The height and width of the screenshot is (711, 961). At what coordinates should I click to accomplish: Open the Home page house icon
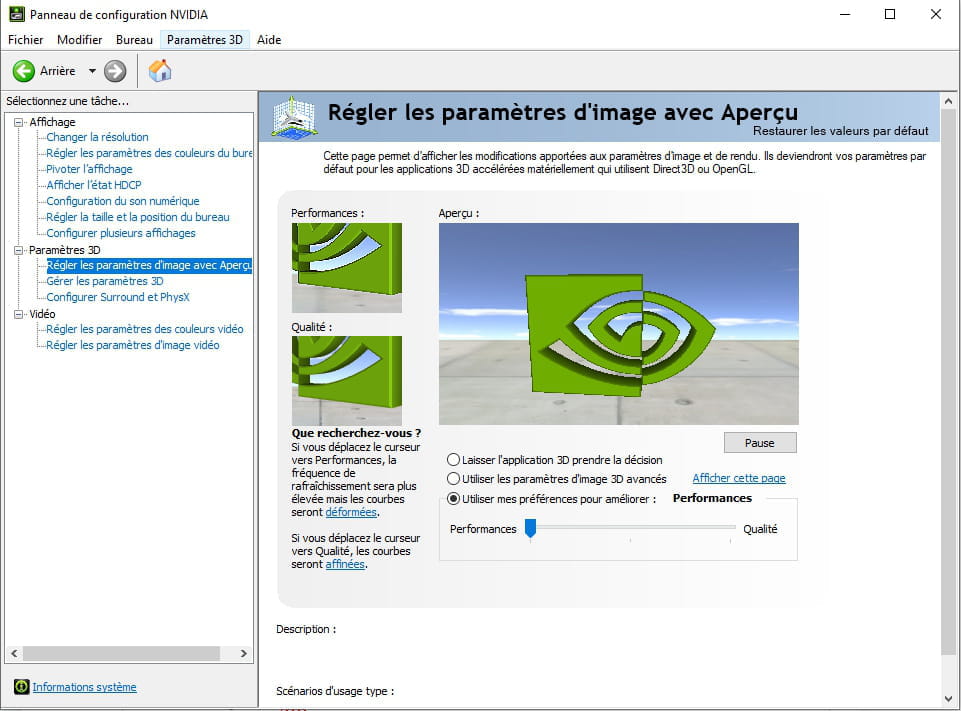coord(160,70)
